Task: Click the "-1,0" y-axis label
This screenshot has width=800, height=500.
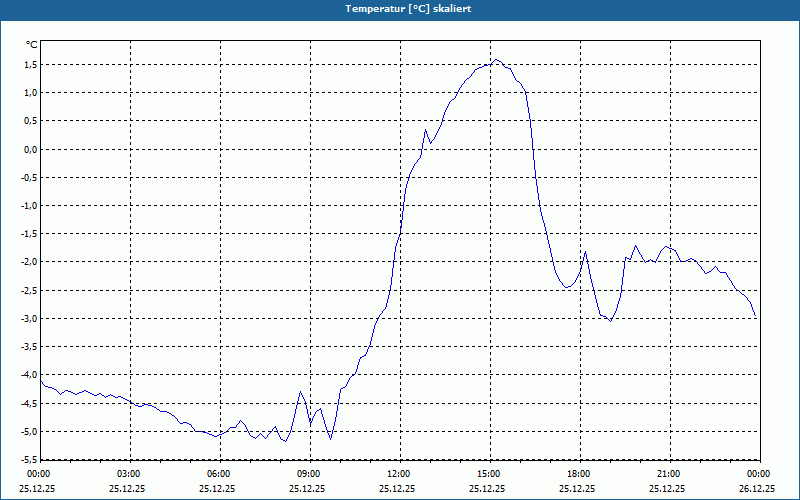Action: pos(30,206)
